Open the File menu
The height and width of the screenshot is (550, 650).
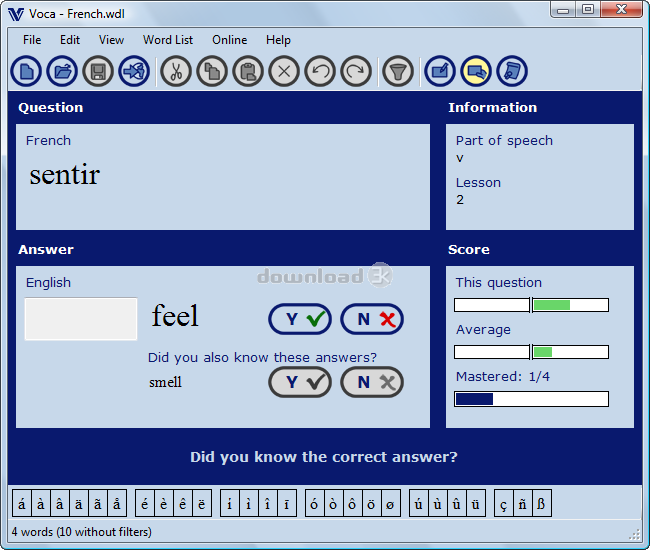tap(32, 40)
